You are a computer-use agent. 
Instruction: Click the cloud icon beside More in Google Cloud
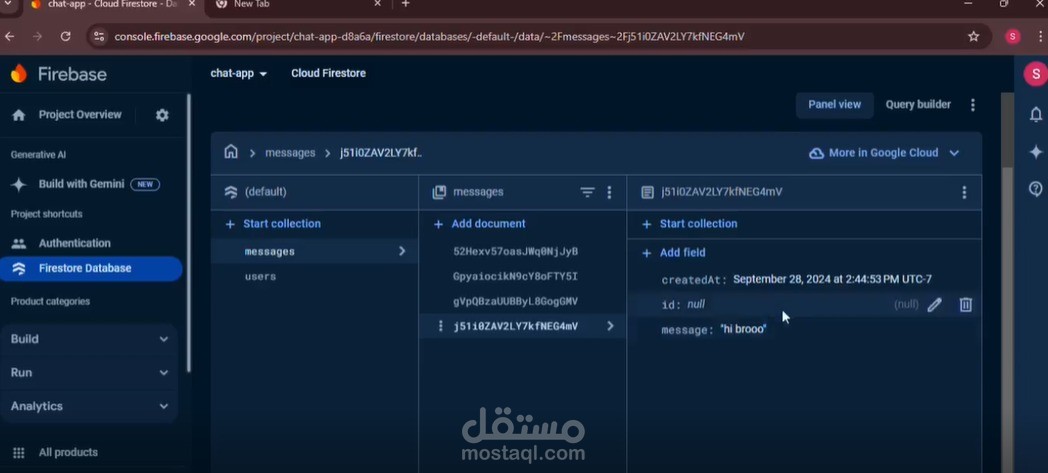[816, 153]
